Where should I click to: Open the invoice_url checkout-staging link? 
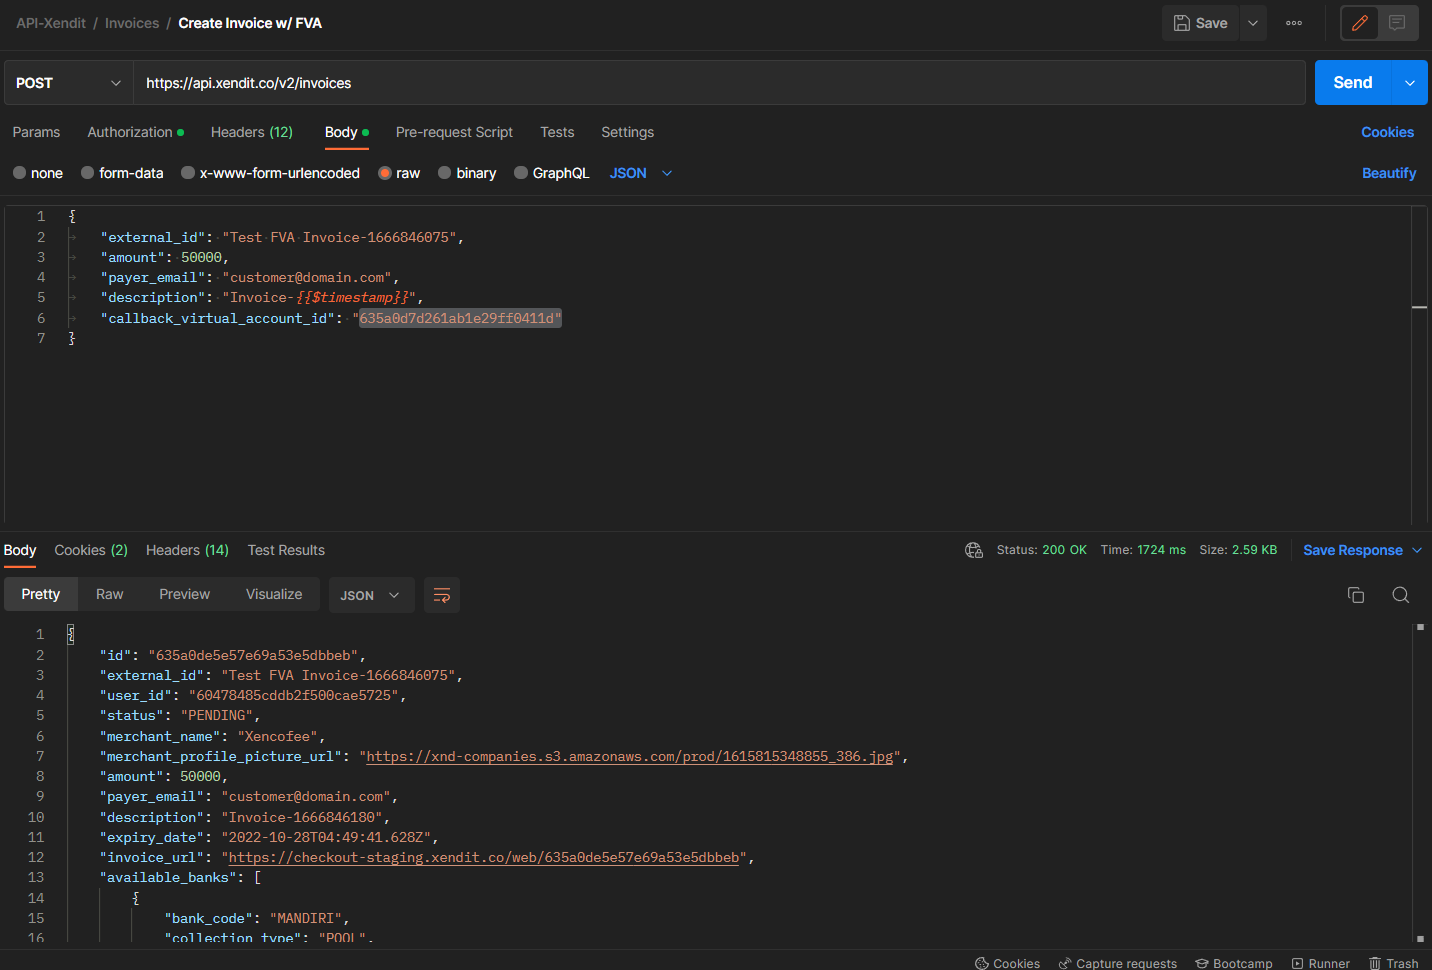[x=484, y=858]
